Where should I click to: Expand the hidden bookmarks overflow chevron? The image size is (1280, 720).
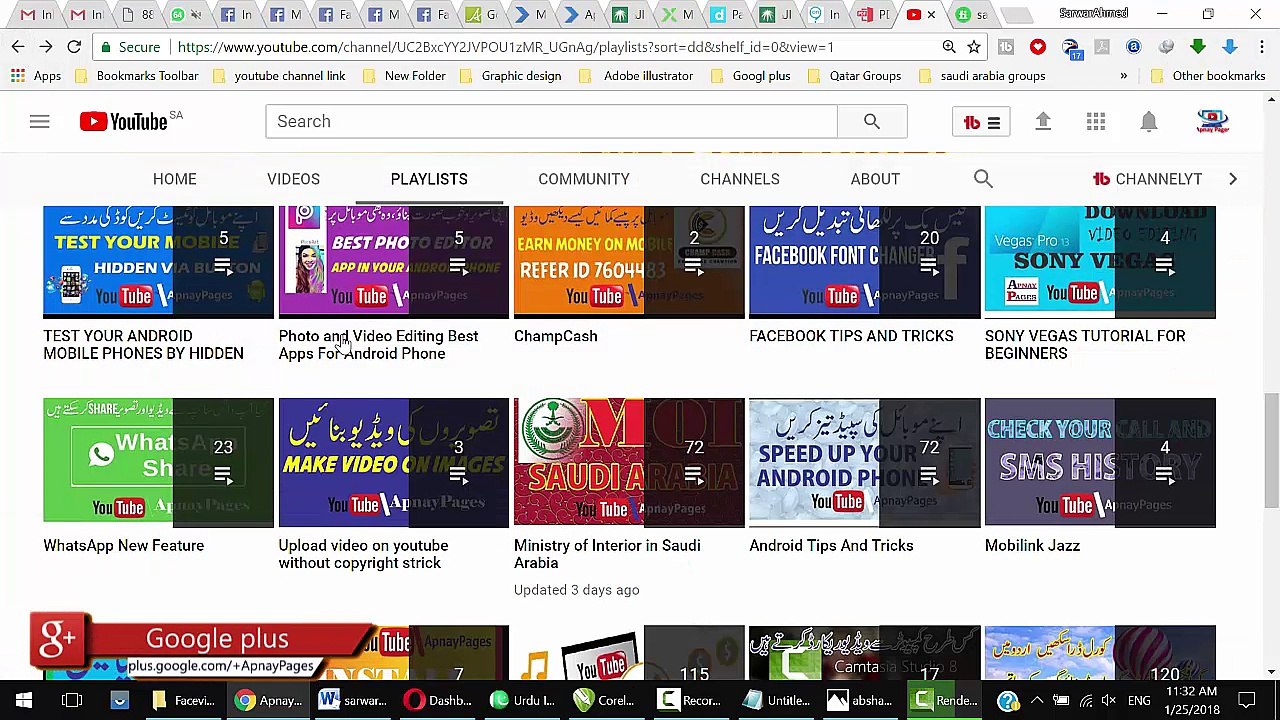1123,76
